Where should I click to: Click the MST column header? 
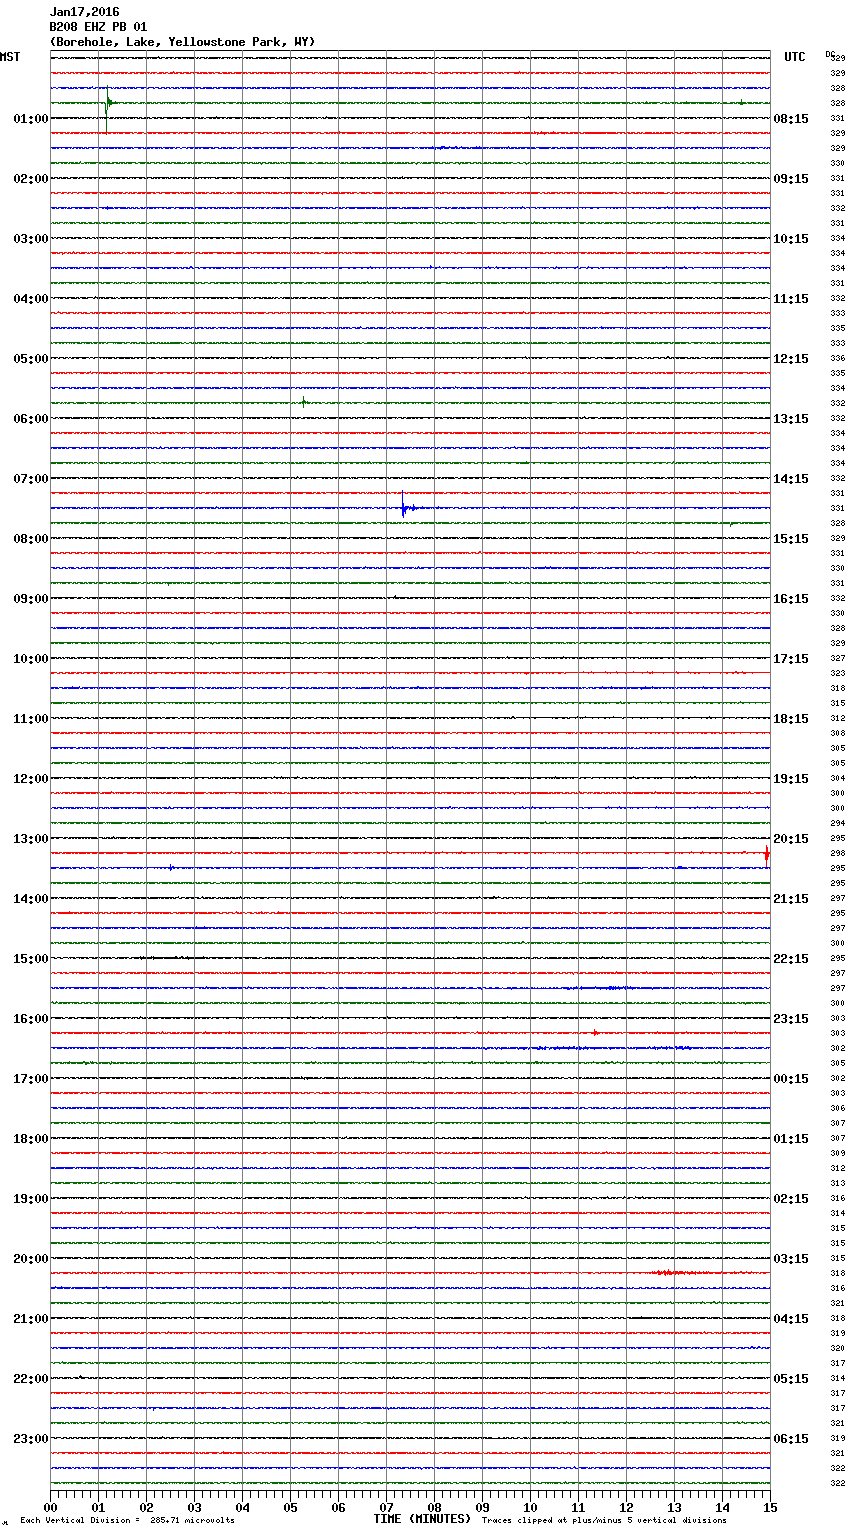(x=10, y=57)
